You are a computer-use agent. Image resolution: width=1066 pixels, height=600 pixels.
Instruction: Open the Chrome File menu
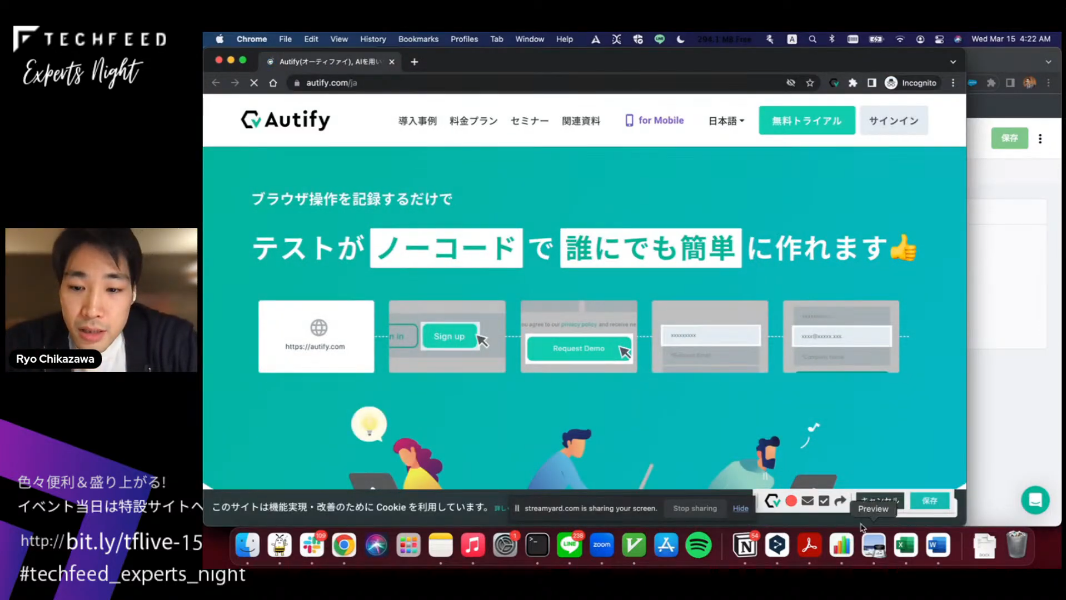286,39
